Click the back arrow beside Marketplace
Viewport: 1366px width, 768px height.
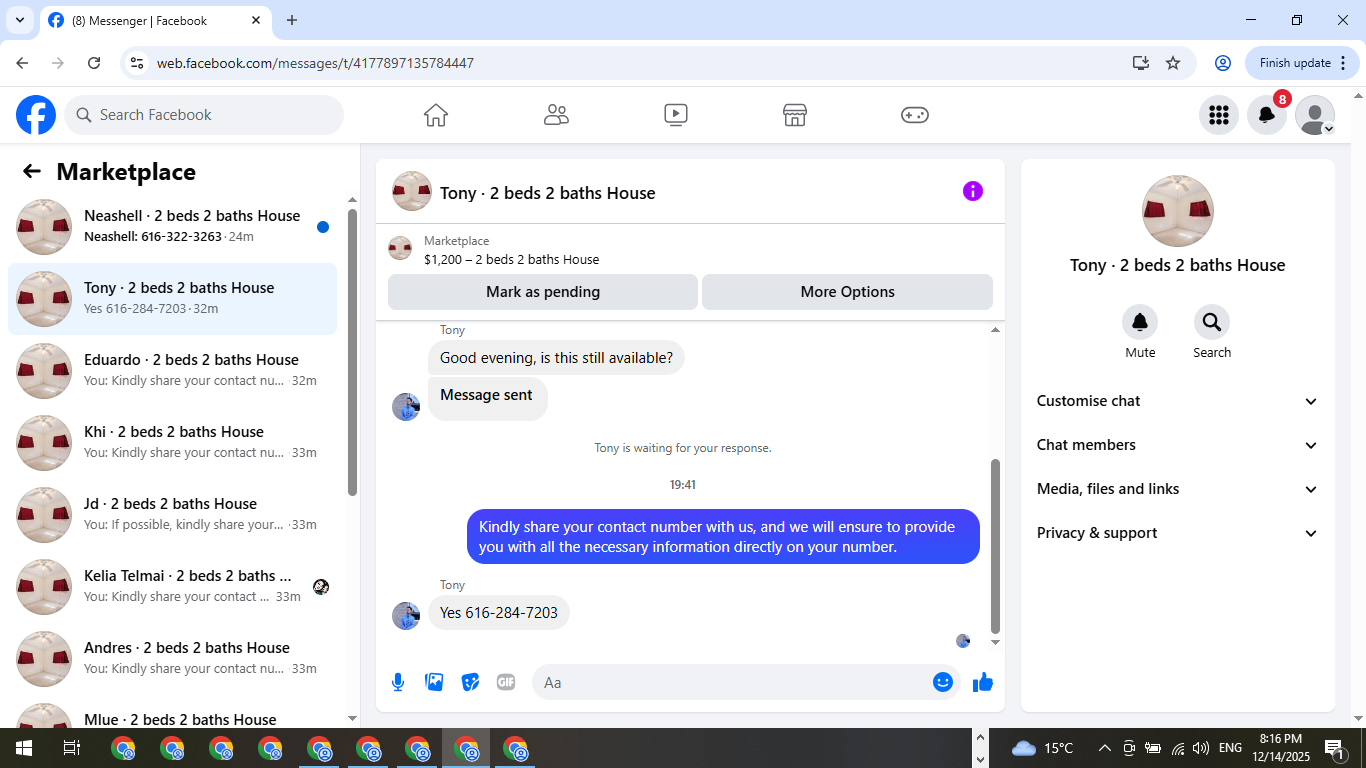click(32, 171)
